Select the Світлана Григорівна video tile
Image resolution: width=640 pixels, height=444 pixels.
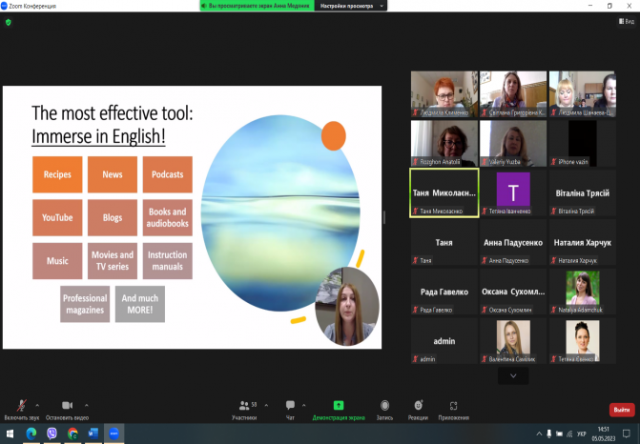513,94
